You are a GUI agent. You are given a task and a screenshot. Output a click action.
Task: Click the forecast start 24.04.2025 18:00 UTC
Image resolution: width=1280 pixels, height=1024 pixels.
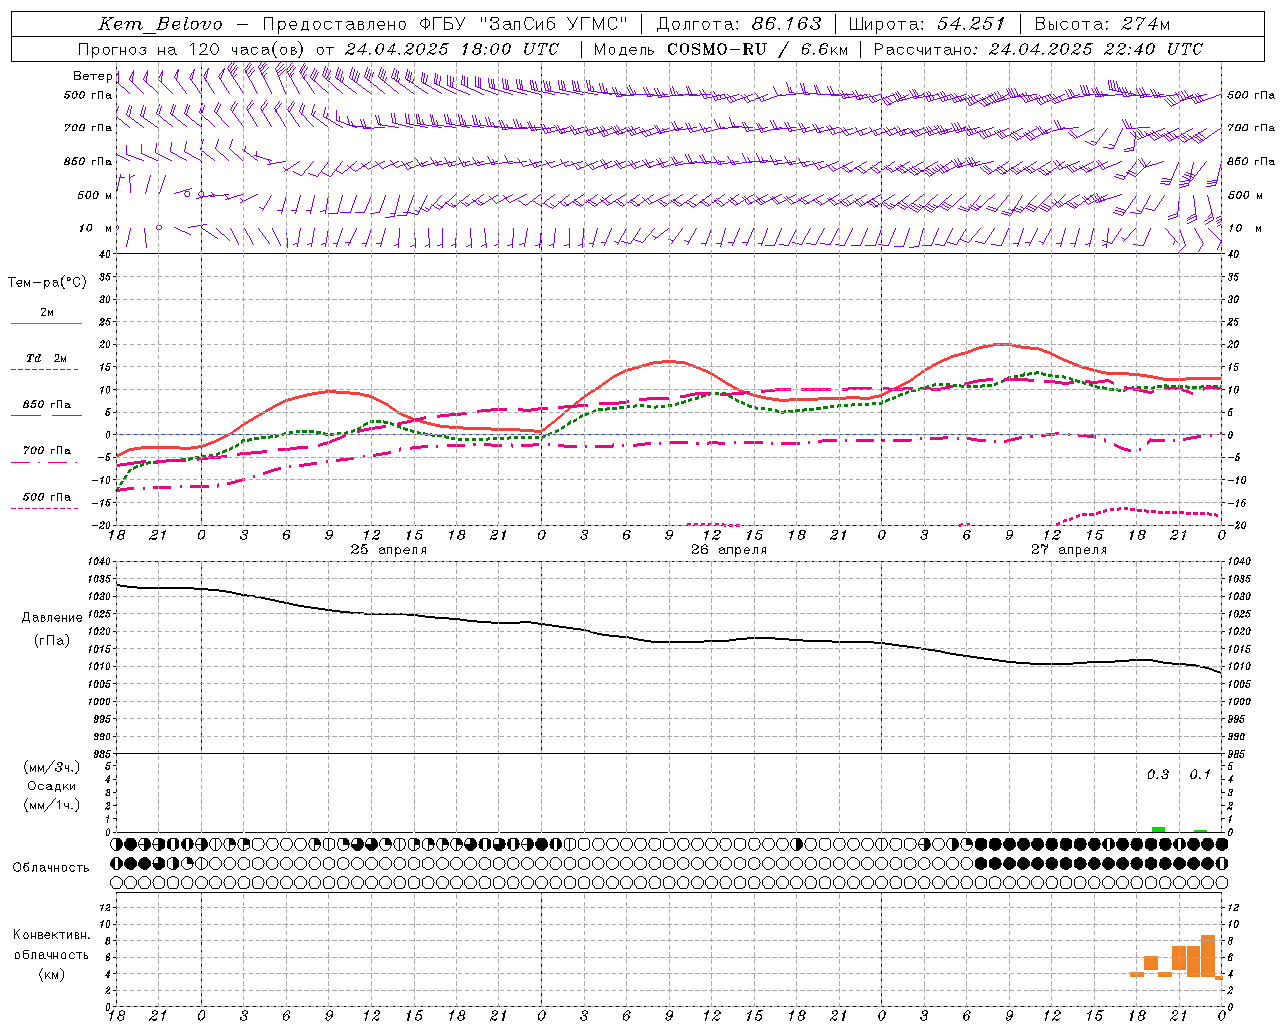452,49
